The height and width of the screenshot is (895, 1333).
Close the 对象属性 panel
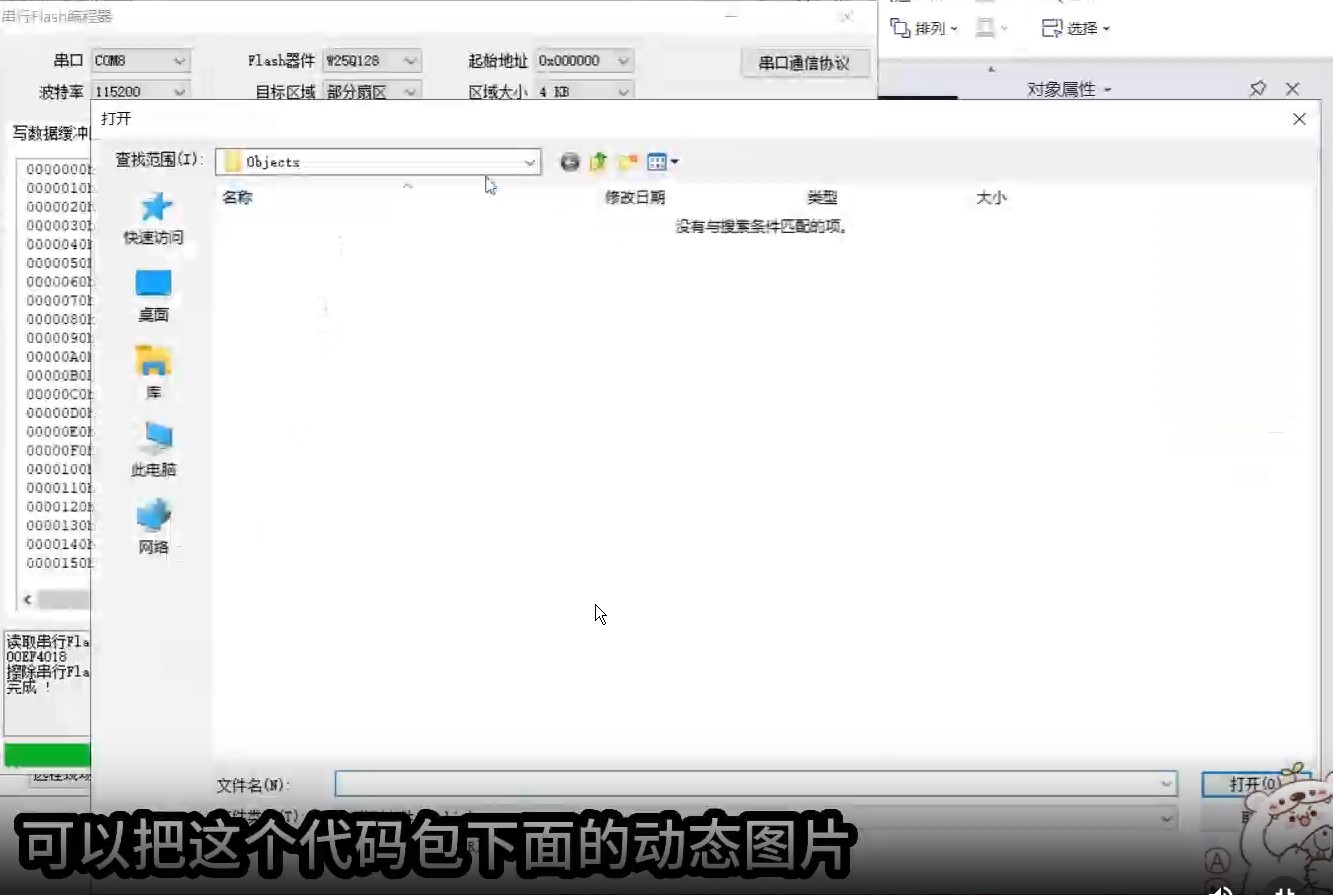point(1292,89)
